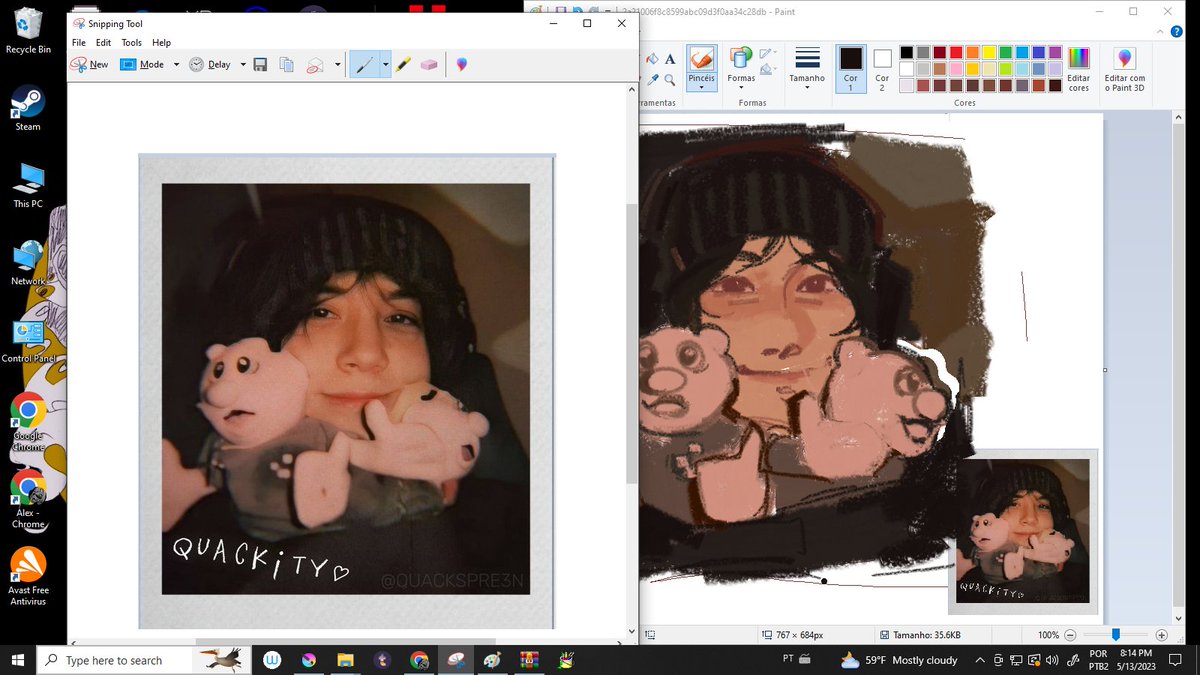Pick the black color swatch
1200x675 pixels.
[906, 52]
